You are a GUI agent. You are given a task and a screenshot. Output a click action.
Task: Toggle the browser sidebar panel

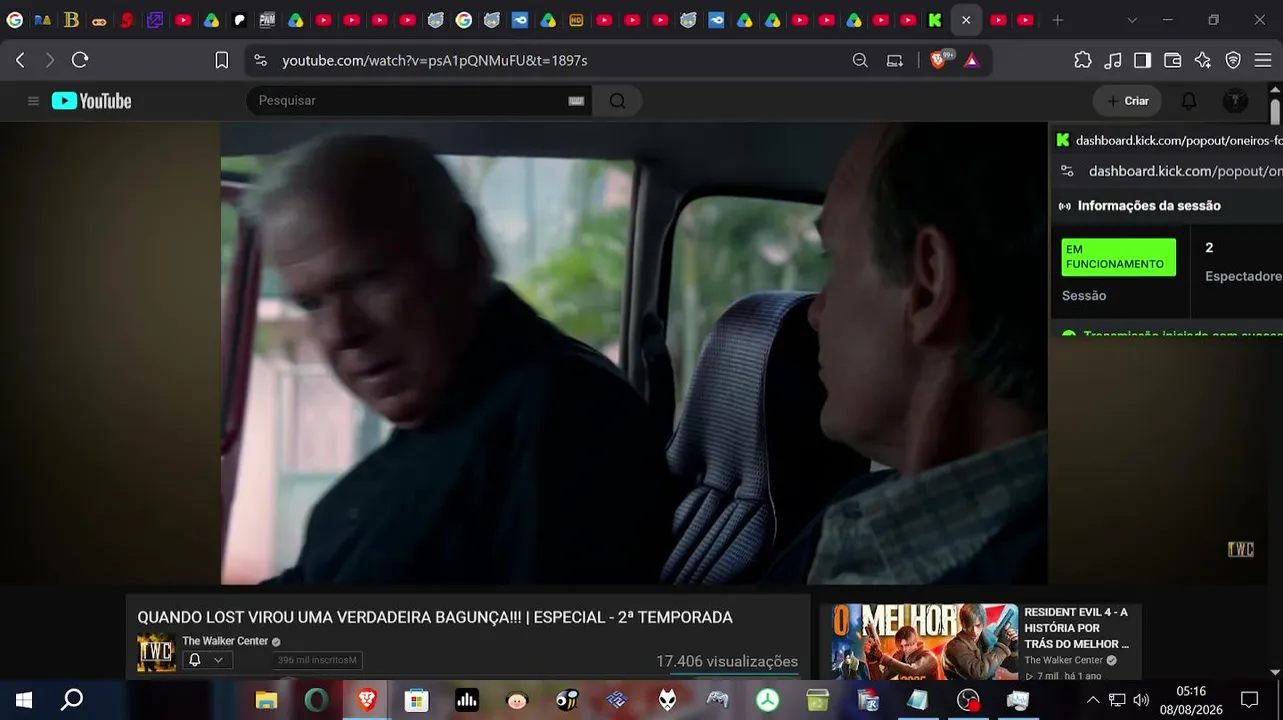(1142, 60)
